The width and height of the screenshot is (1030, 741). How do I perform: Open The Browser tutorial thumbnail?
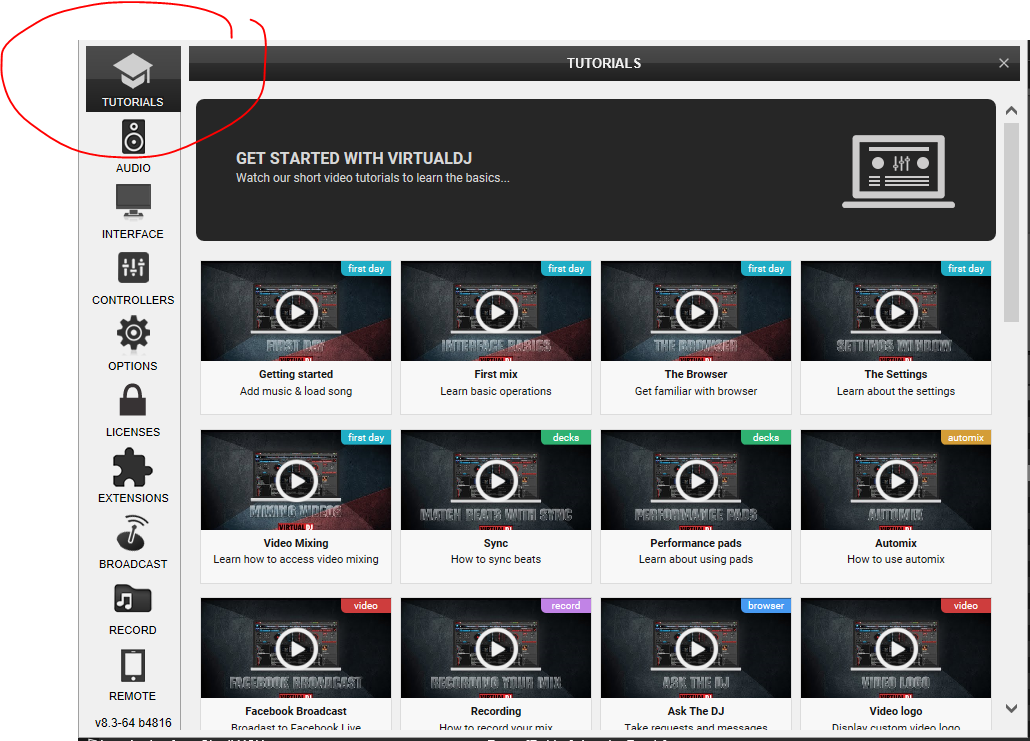(696, 312)
